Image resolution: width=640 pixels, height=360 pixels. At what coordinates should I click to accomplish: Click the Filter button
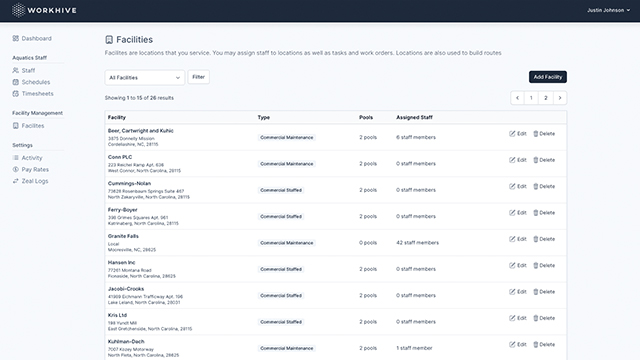(x=198, y=77)
